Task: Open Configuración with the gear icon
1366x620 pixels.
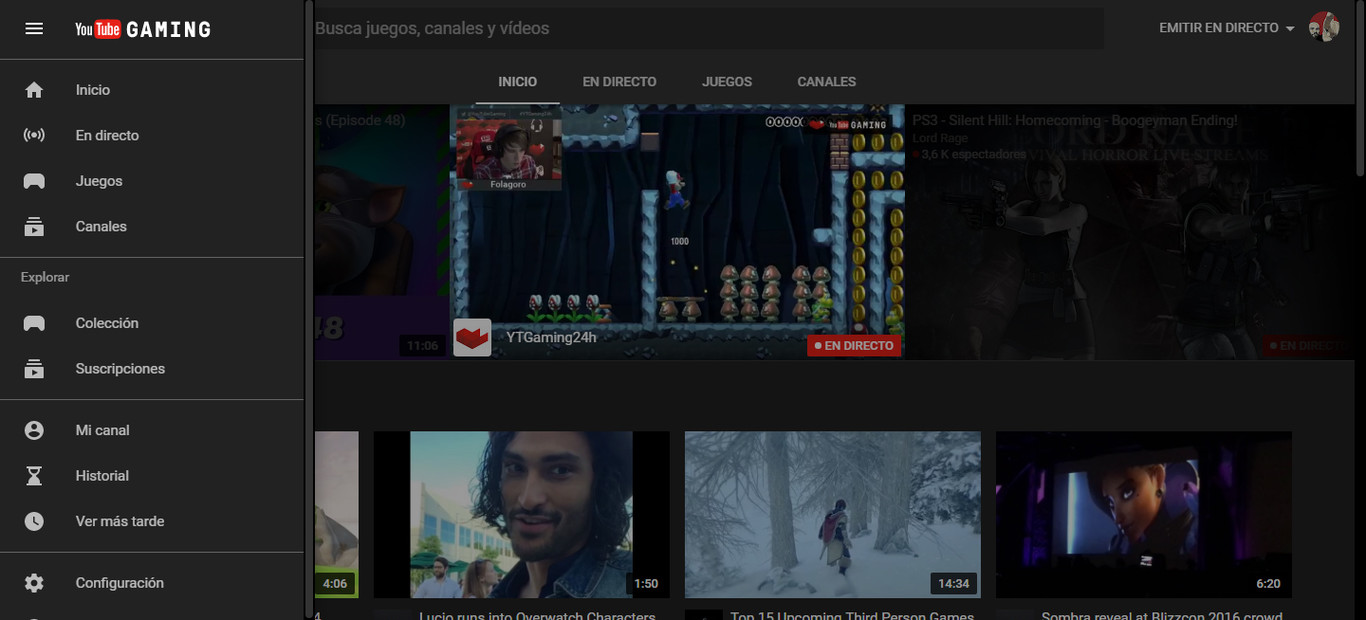Action: [33, 582]
